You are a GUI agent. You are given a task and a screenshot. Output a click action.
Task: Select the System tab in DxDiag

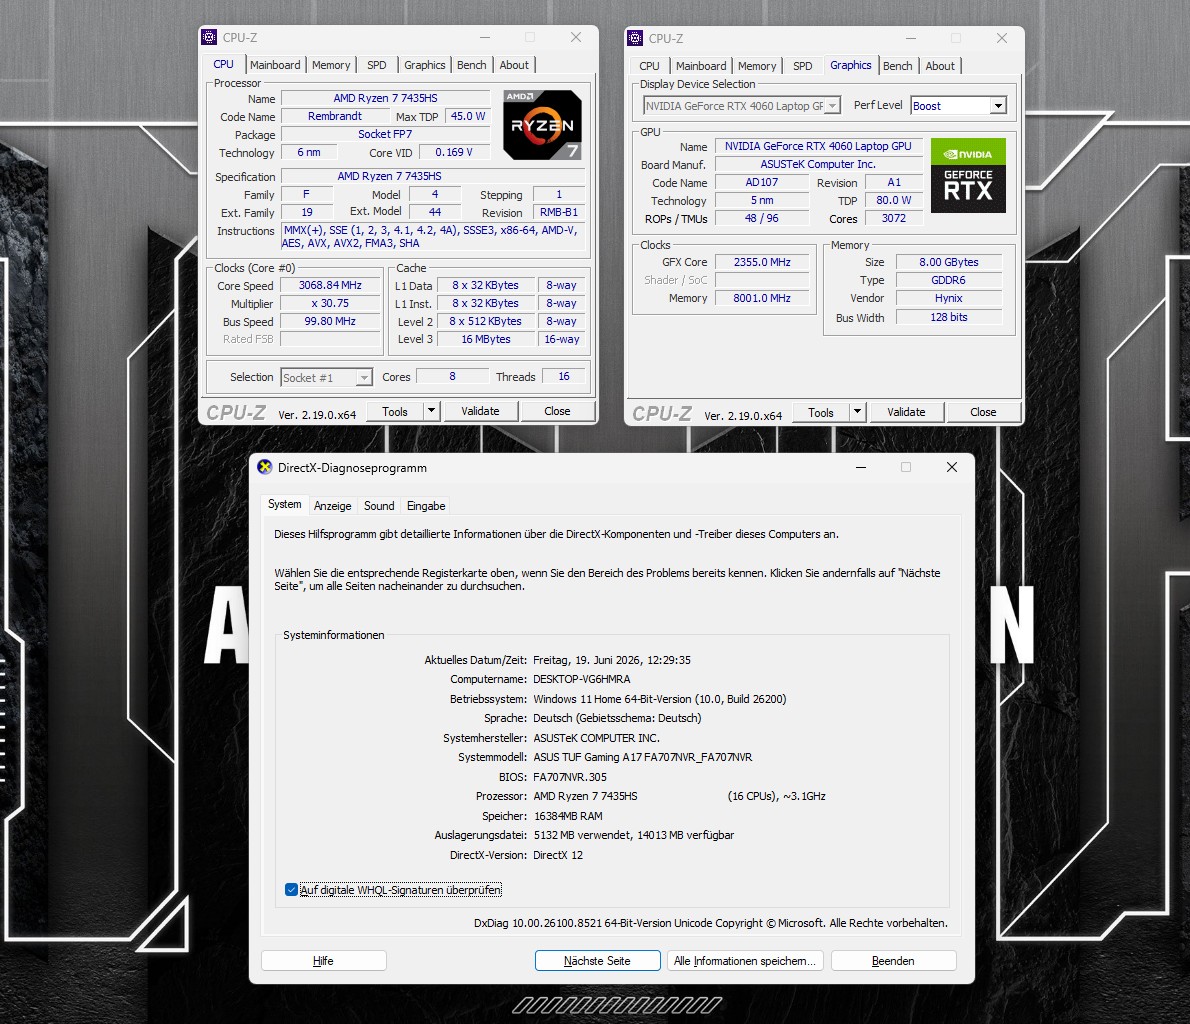pos(285,505)
